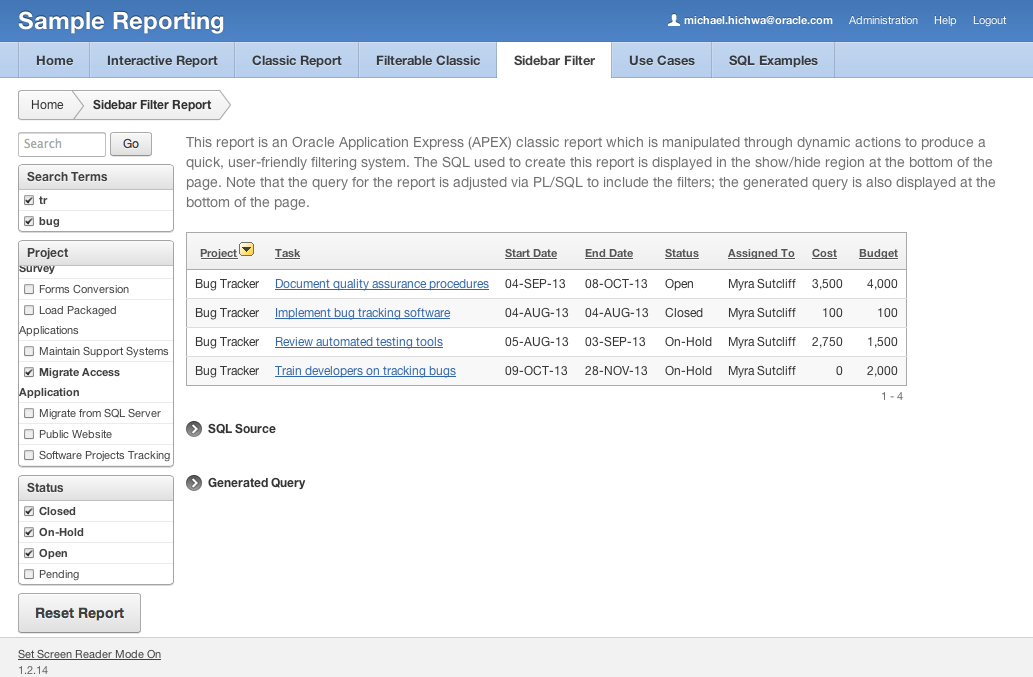Open the Project column sort menu icon
1033x677 pixels.
point(246,248)
